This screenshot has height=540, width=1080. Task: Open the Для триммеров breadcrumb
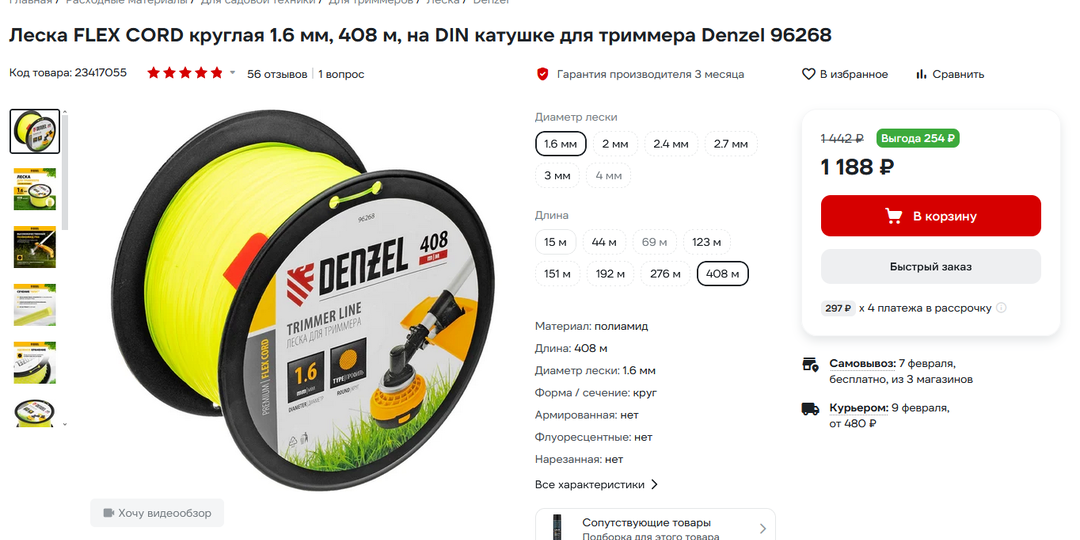[x=371, y=2]
